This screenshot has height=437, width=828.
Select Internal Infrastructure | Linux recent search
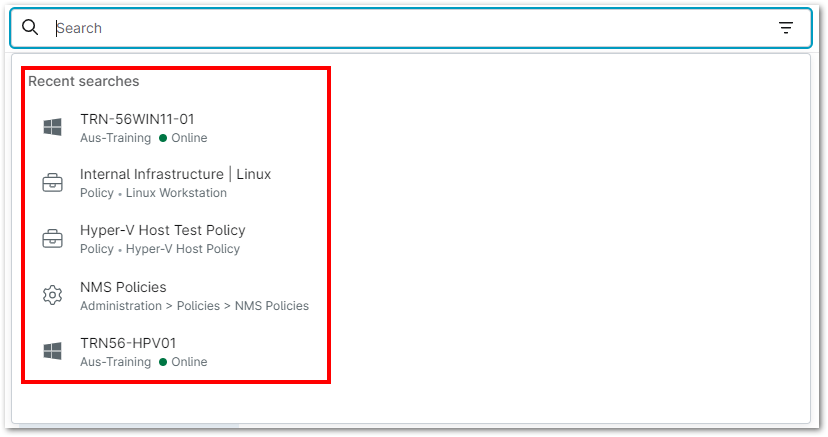click(175, 174)
